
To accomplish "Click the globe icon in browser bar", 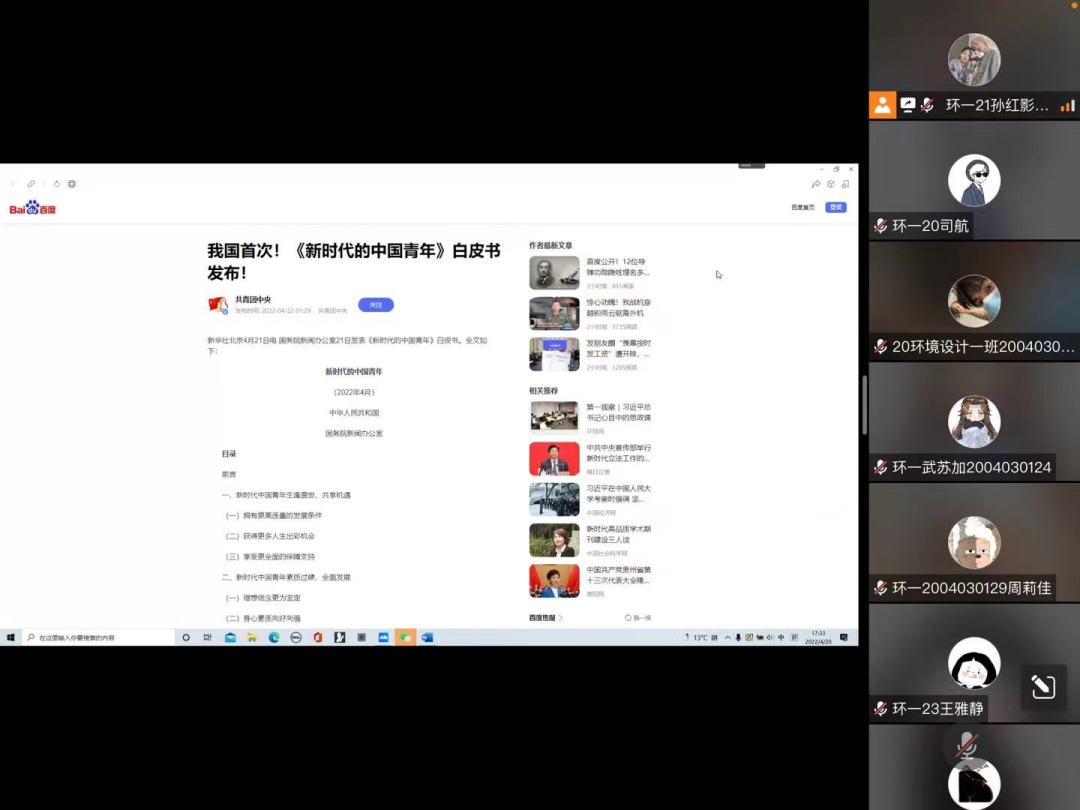I will [72, 184].
